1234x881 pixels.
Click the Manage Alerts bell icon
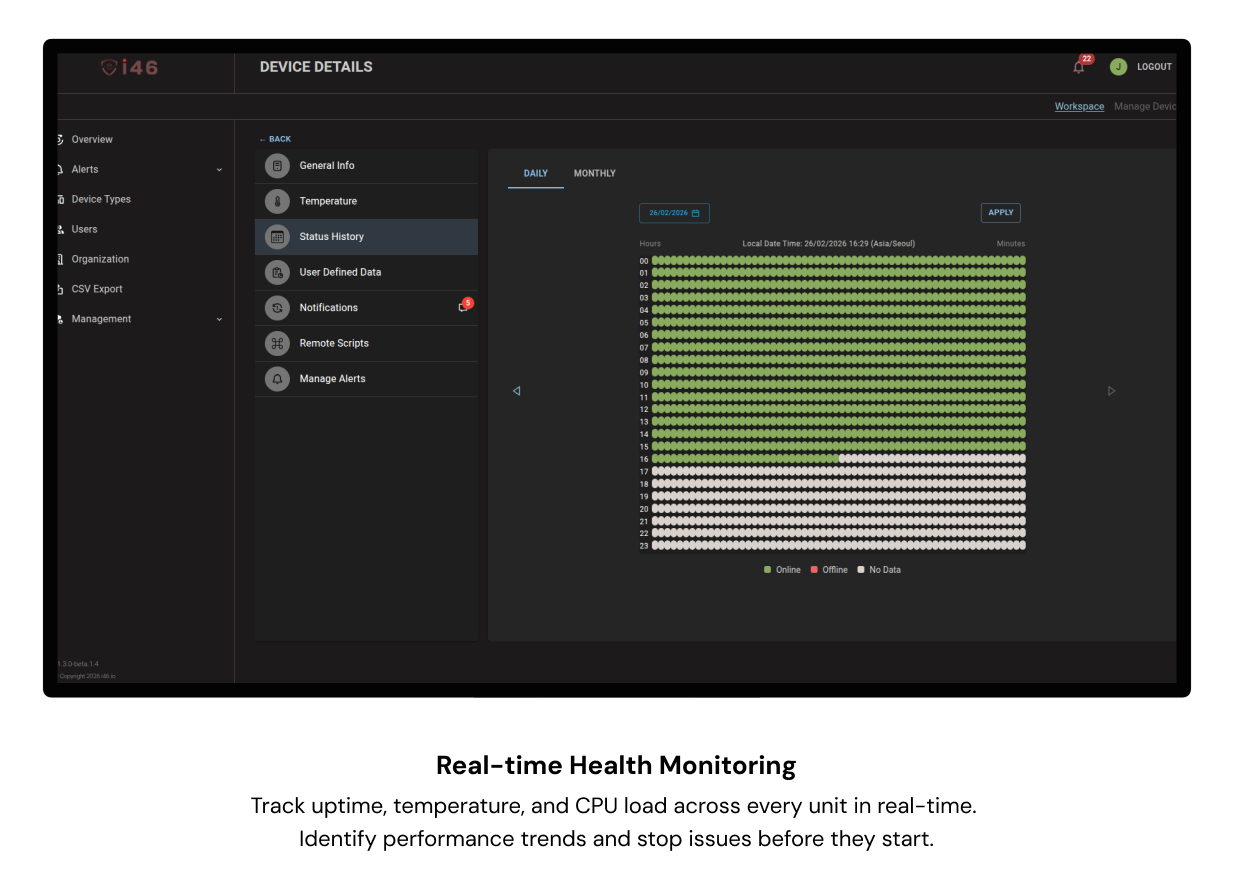tap(277, 379)
